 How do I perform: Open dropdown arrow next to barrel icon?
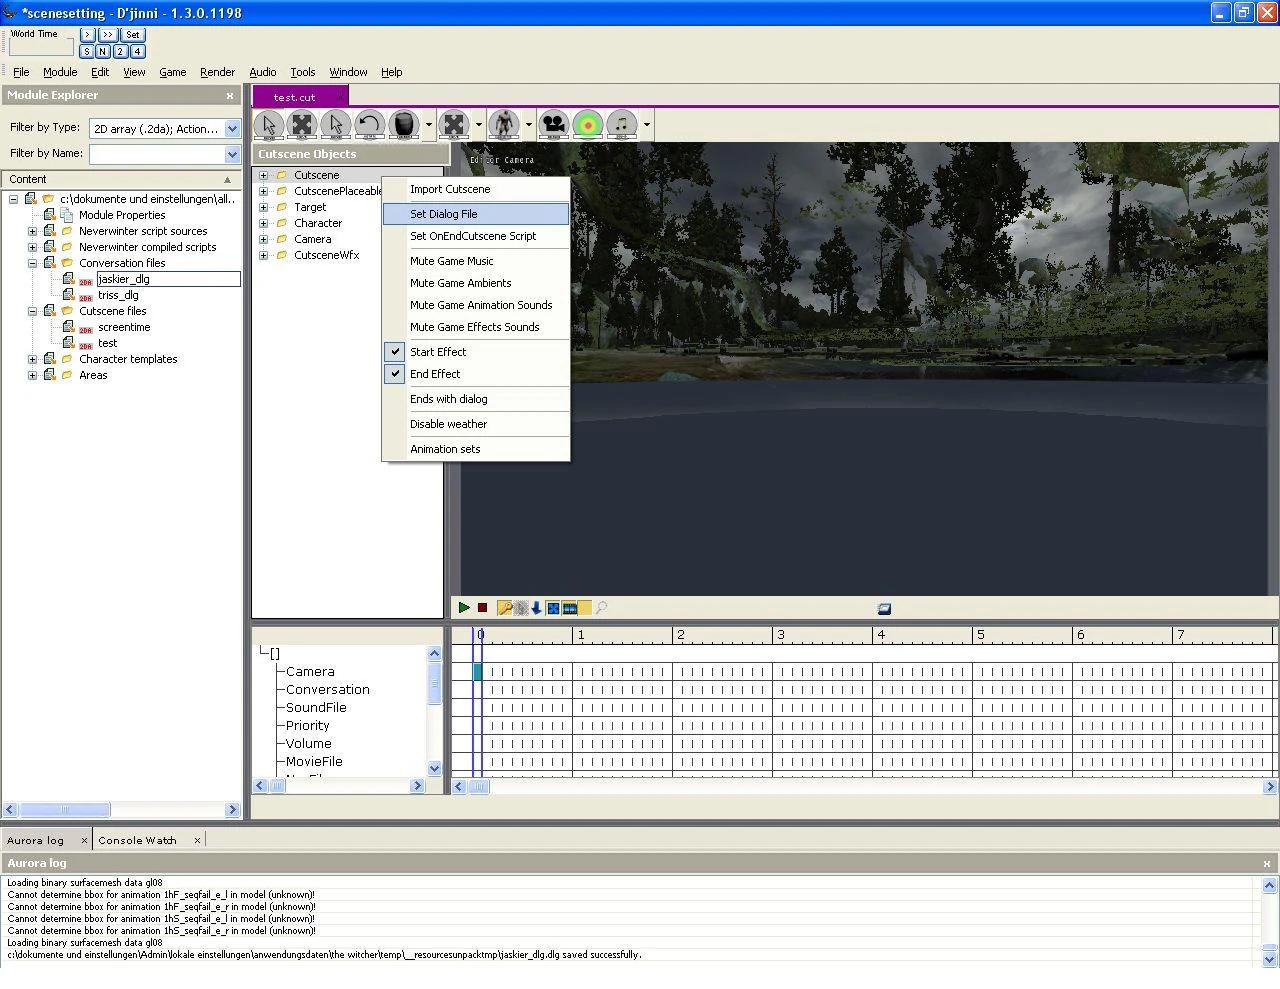[x=429, y=125]
